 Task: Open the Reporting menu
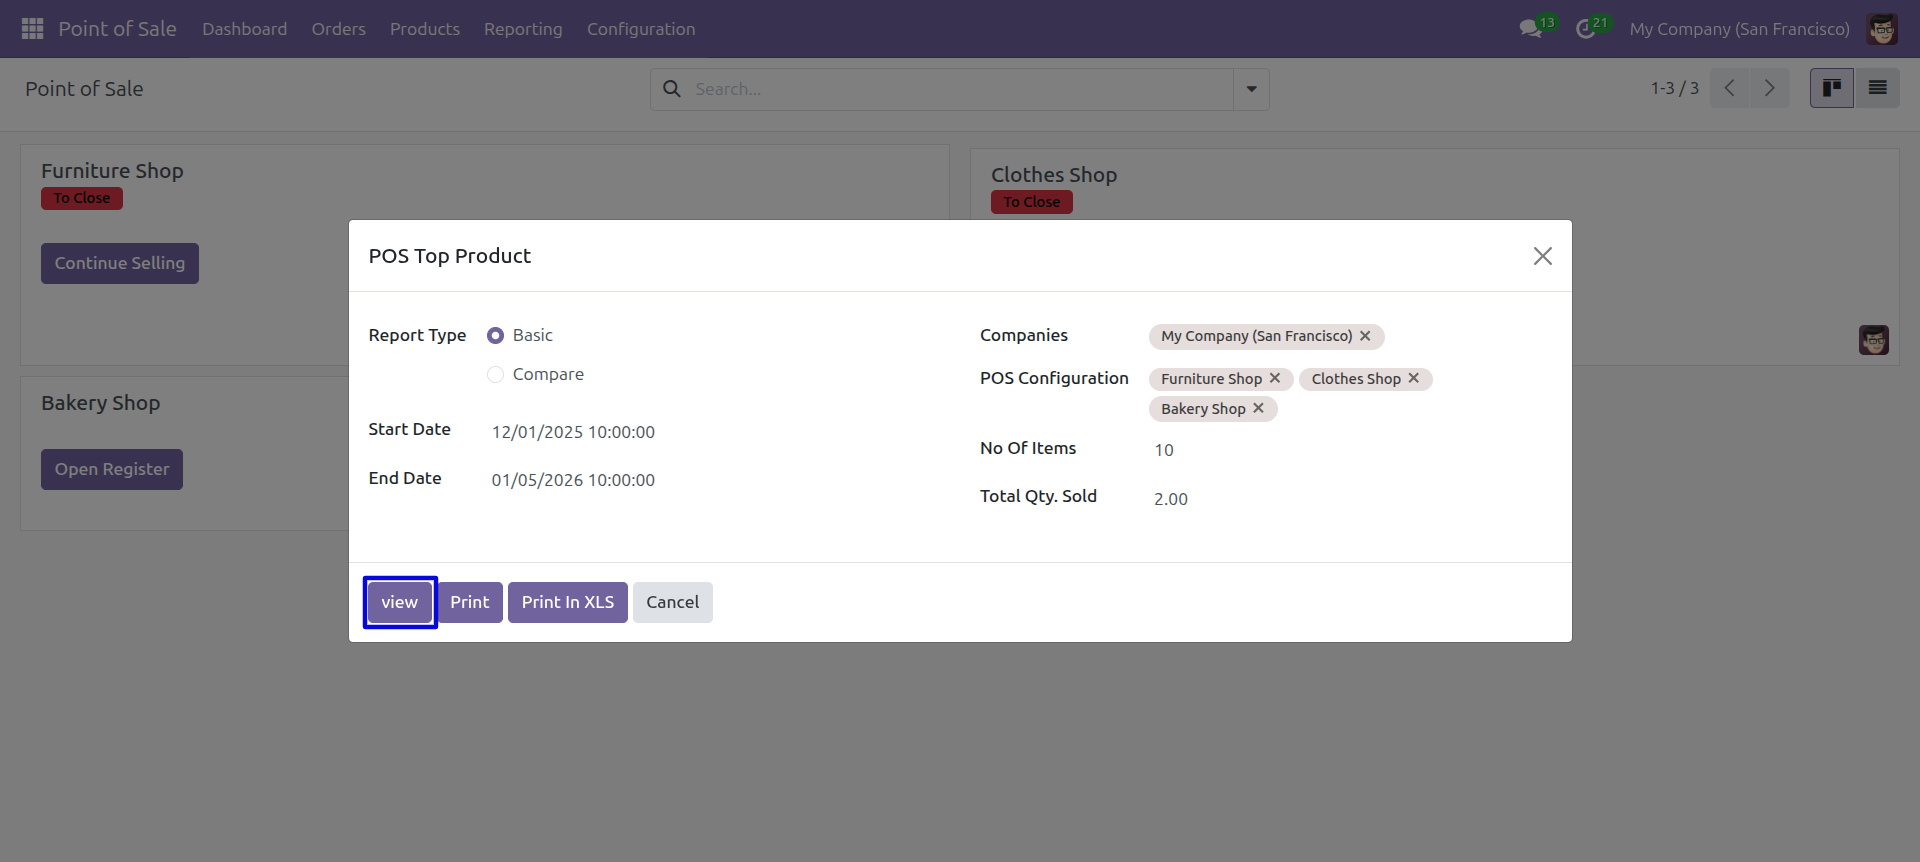[523, 29]
